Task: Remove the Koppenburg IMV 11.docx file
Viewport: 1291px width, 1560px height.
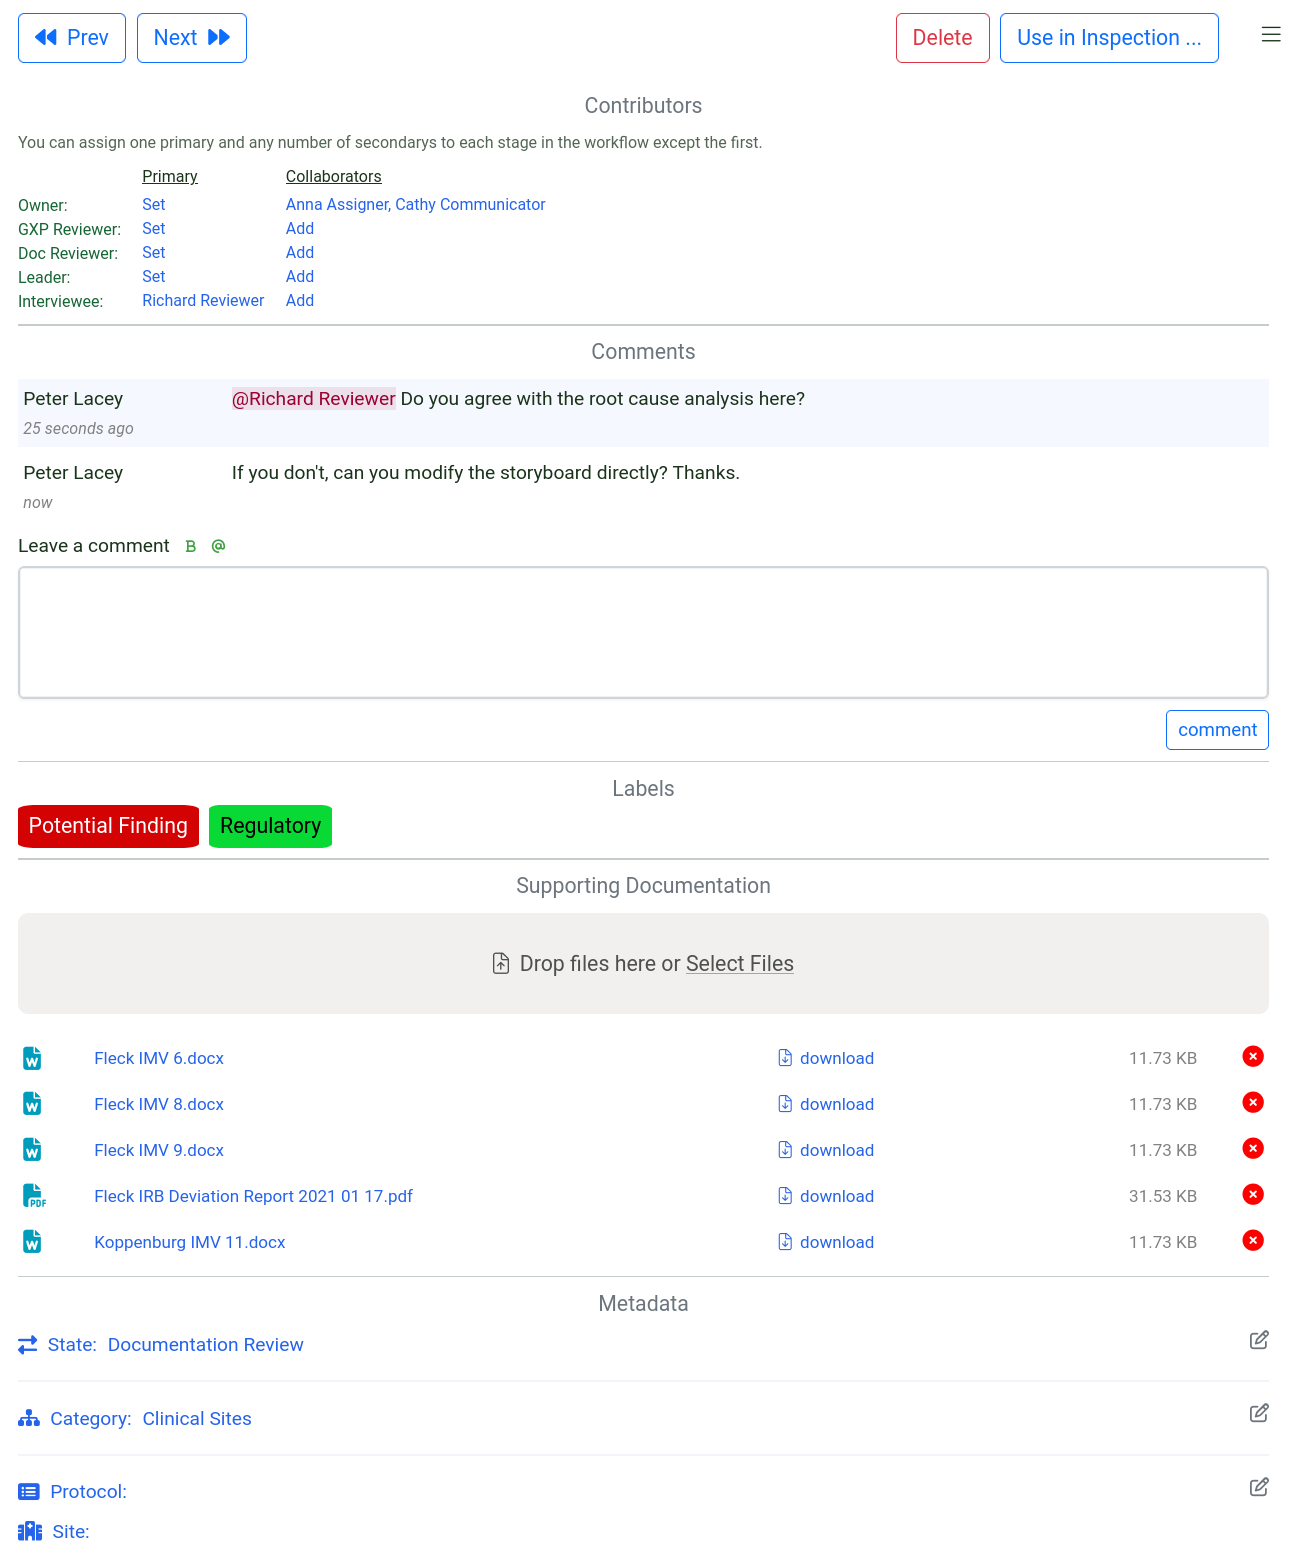Action: [1252, 1241]
